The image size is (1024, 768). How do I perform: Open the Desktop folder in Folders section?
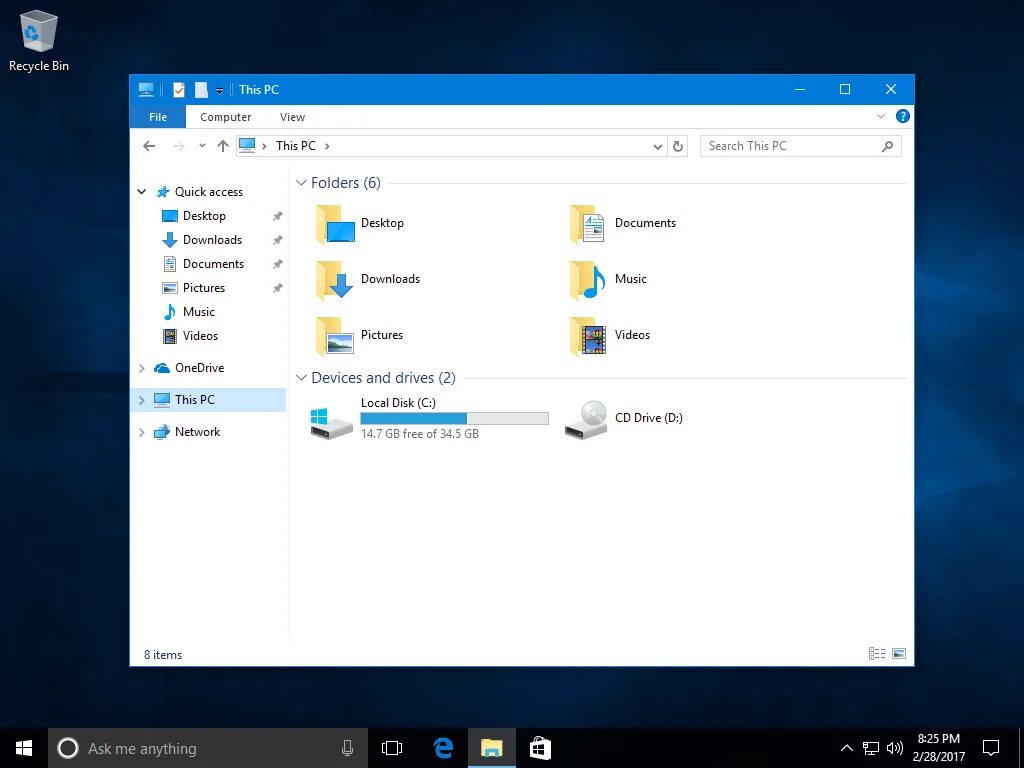pos(360,223)
